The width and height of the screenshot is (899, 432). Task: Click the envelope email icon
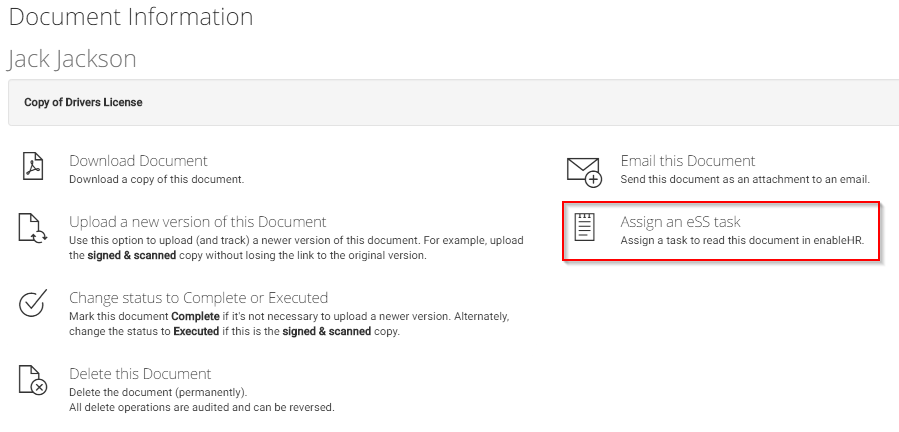pos(584,170)
